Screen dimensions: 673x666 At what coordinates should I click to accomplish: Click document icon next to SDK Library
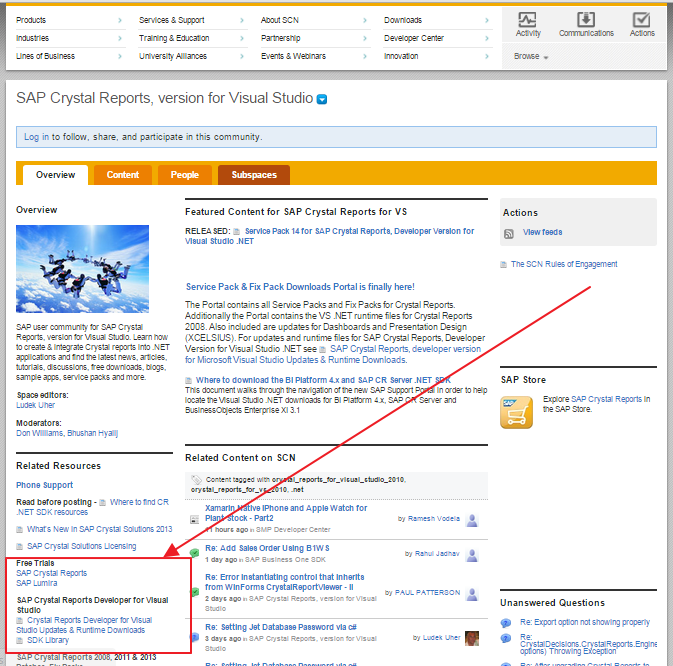[x=19, y=641]
